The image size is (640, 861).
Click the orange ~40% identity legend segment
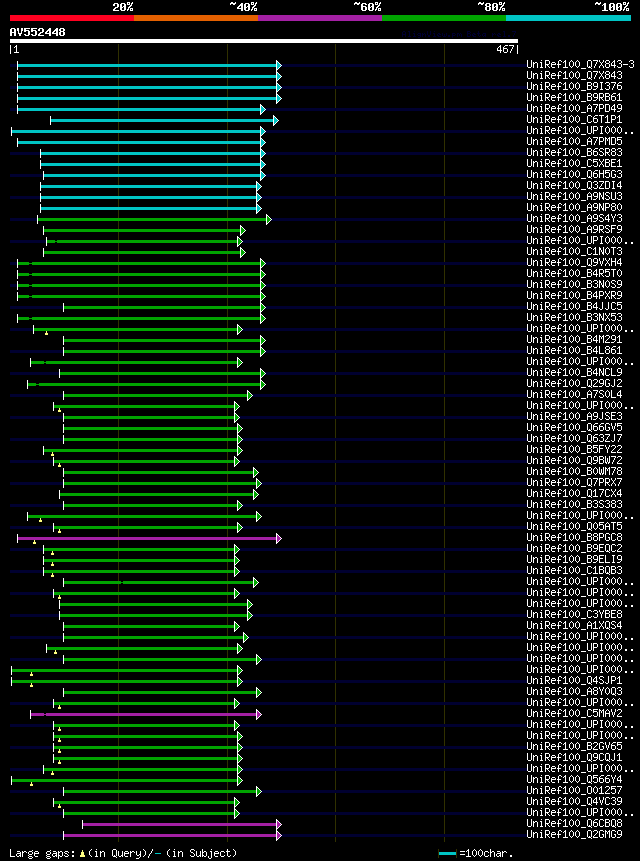(196, 18)
